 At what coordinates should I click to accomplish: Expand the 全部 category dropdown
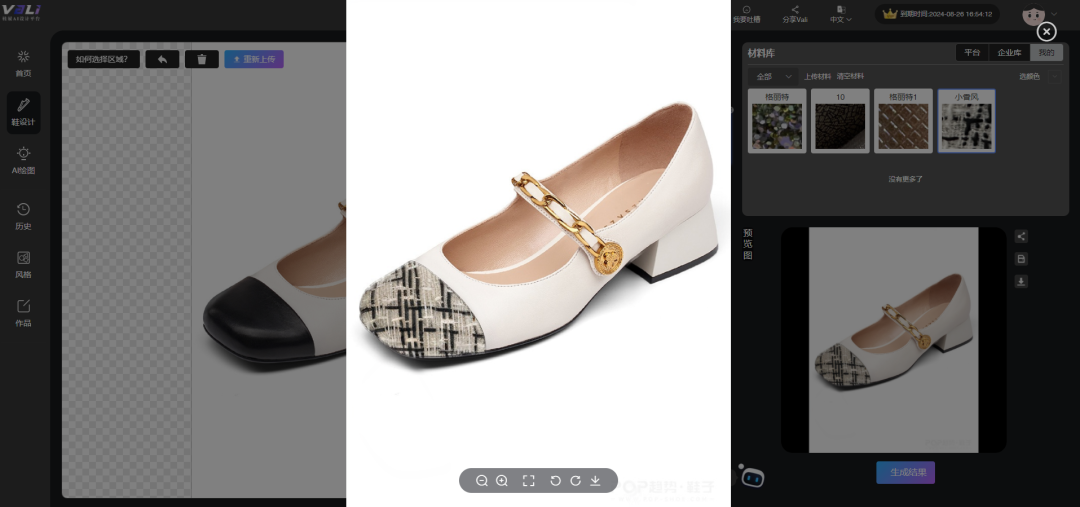(x=774, y=76)
